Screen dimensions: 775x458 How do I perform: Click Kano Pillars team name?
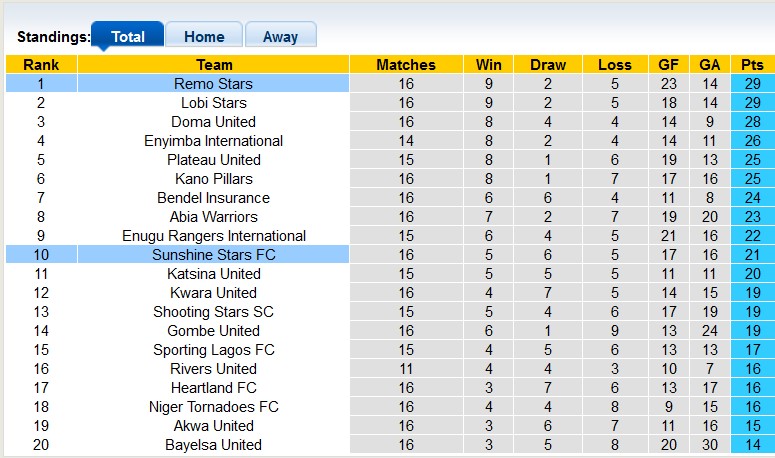point(213,179)
